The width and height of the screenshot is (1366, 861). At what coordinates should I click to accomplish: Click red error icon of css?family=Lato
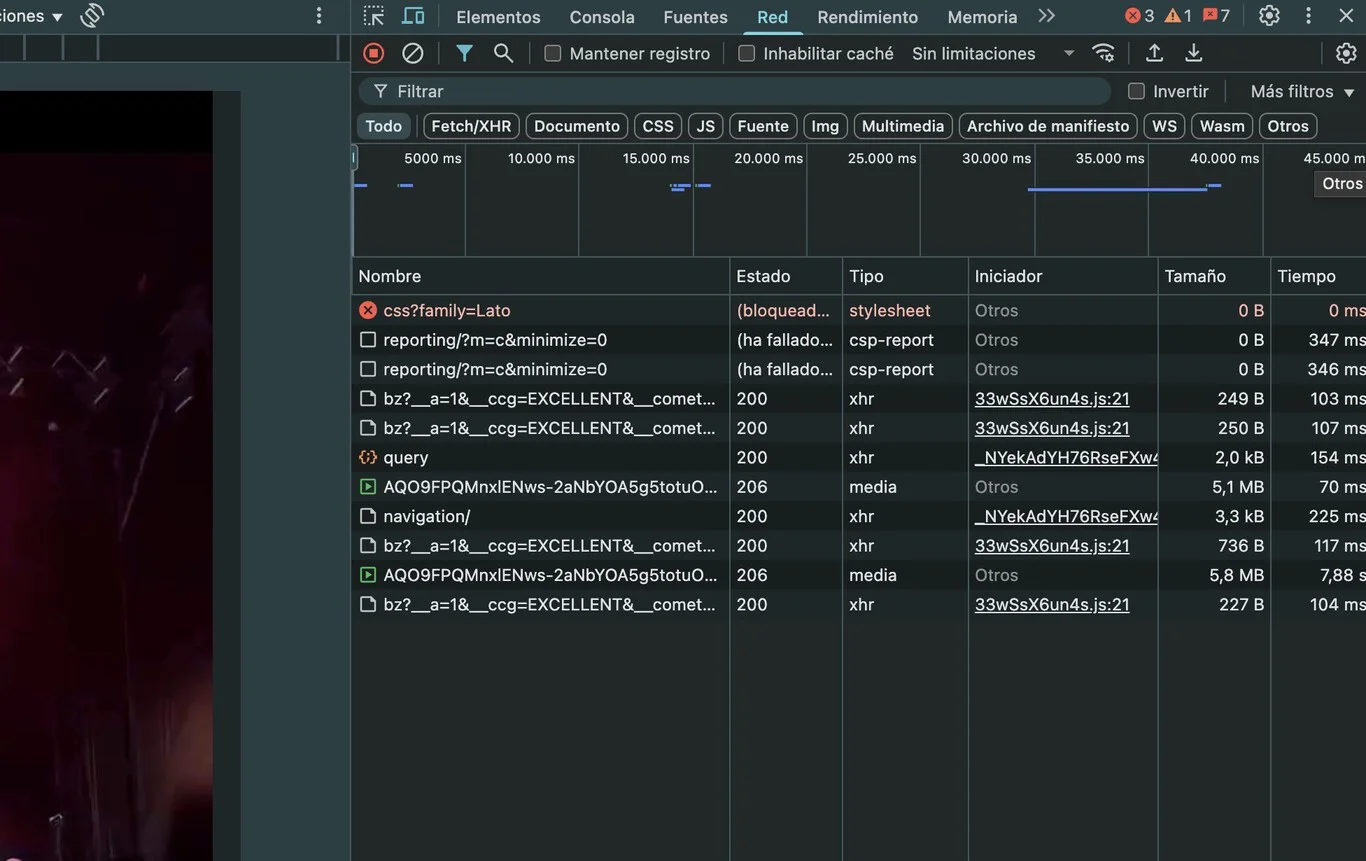pos(368,311)
